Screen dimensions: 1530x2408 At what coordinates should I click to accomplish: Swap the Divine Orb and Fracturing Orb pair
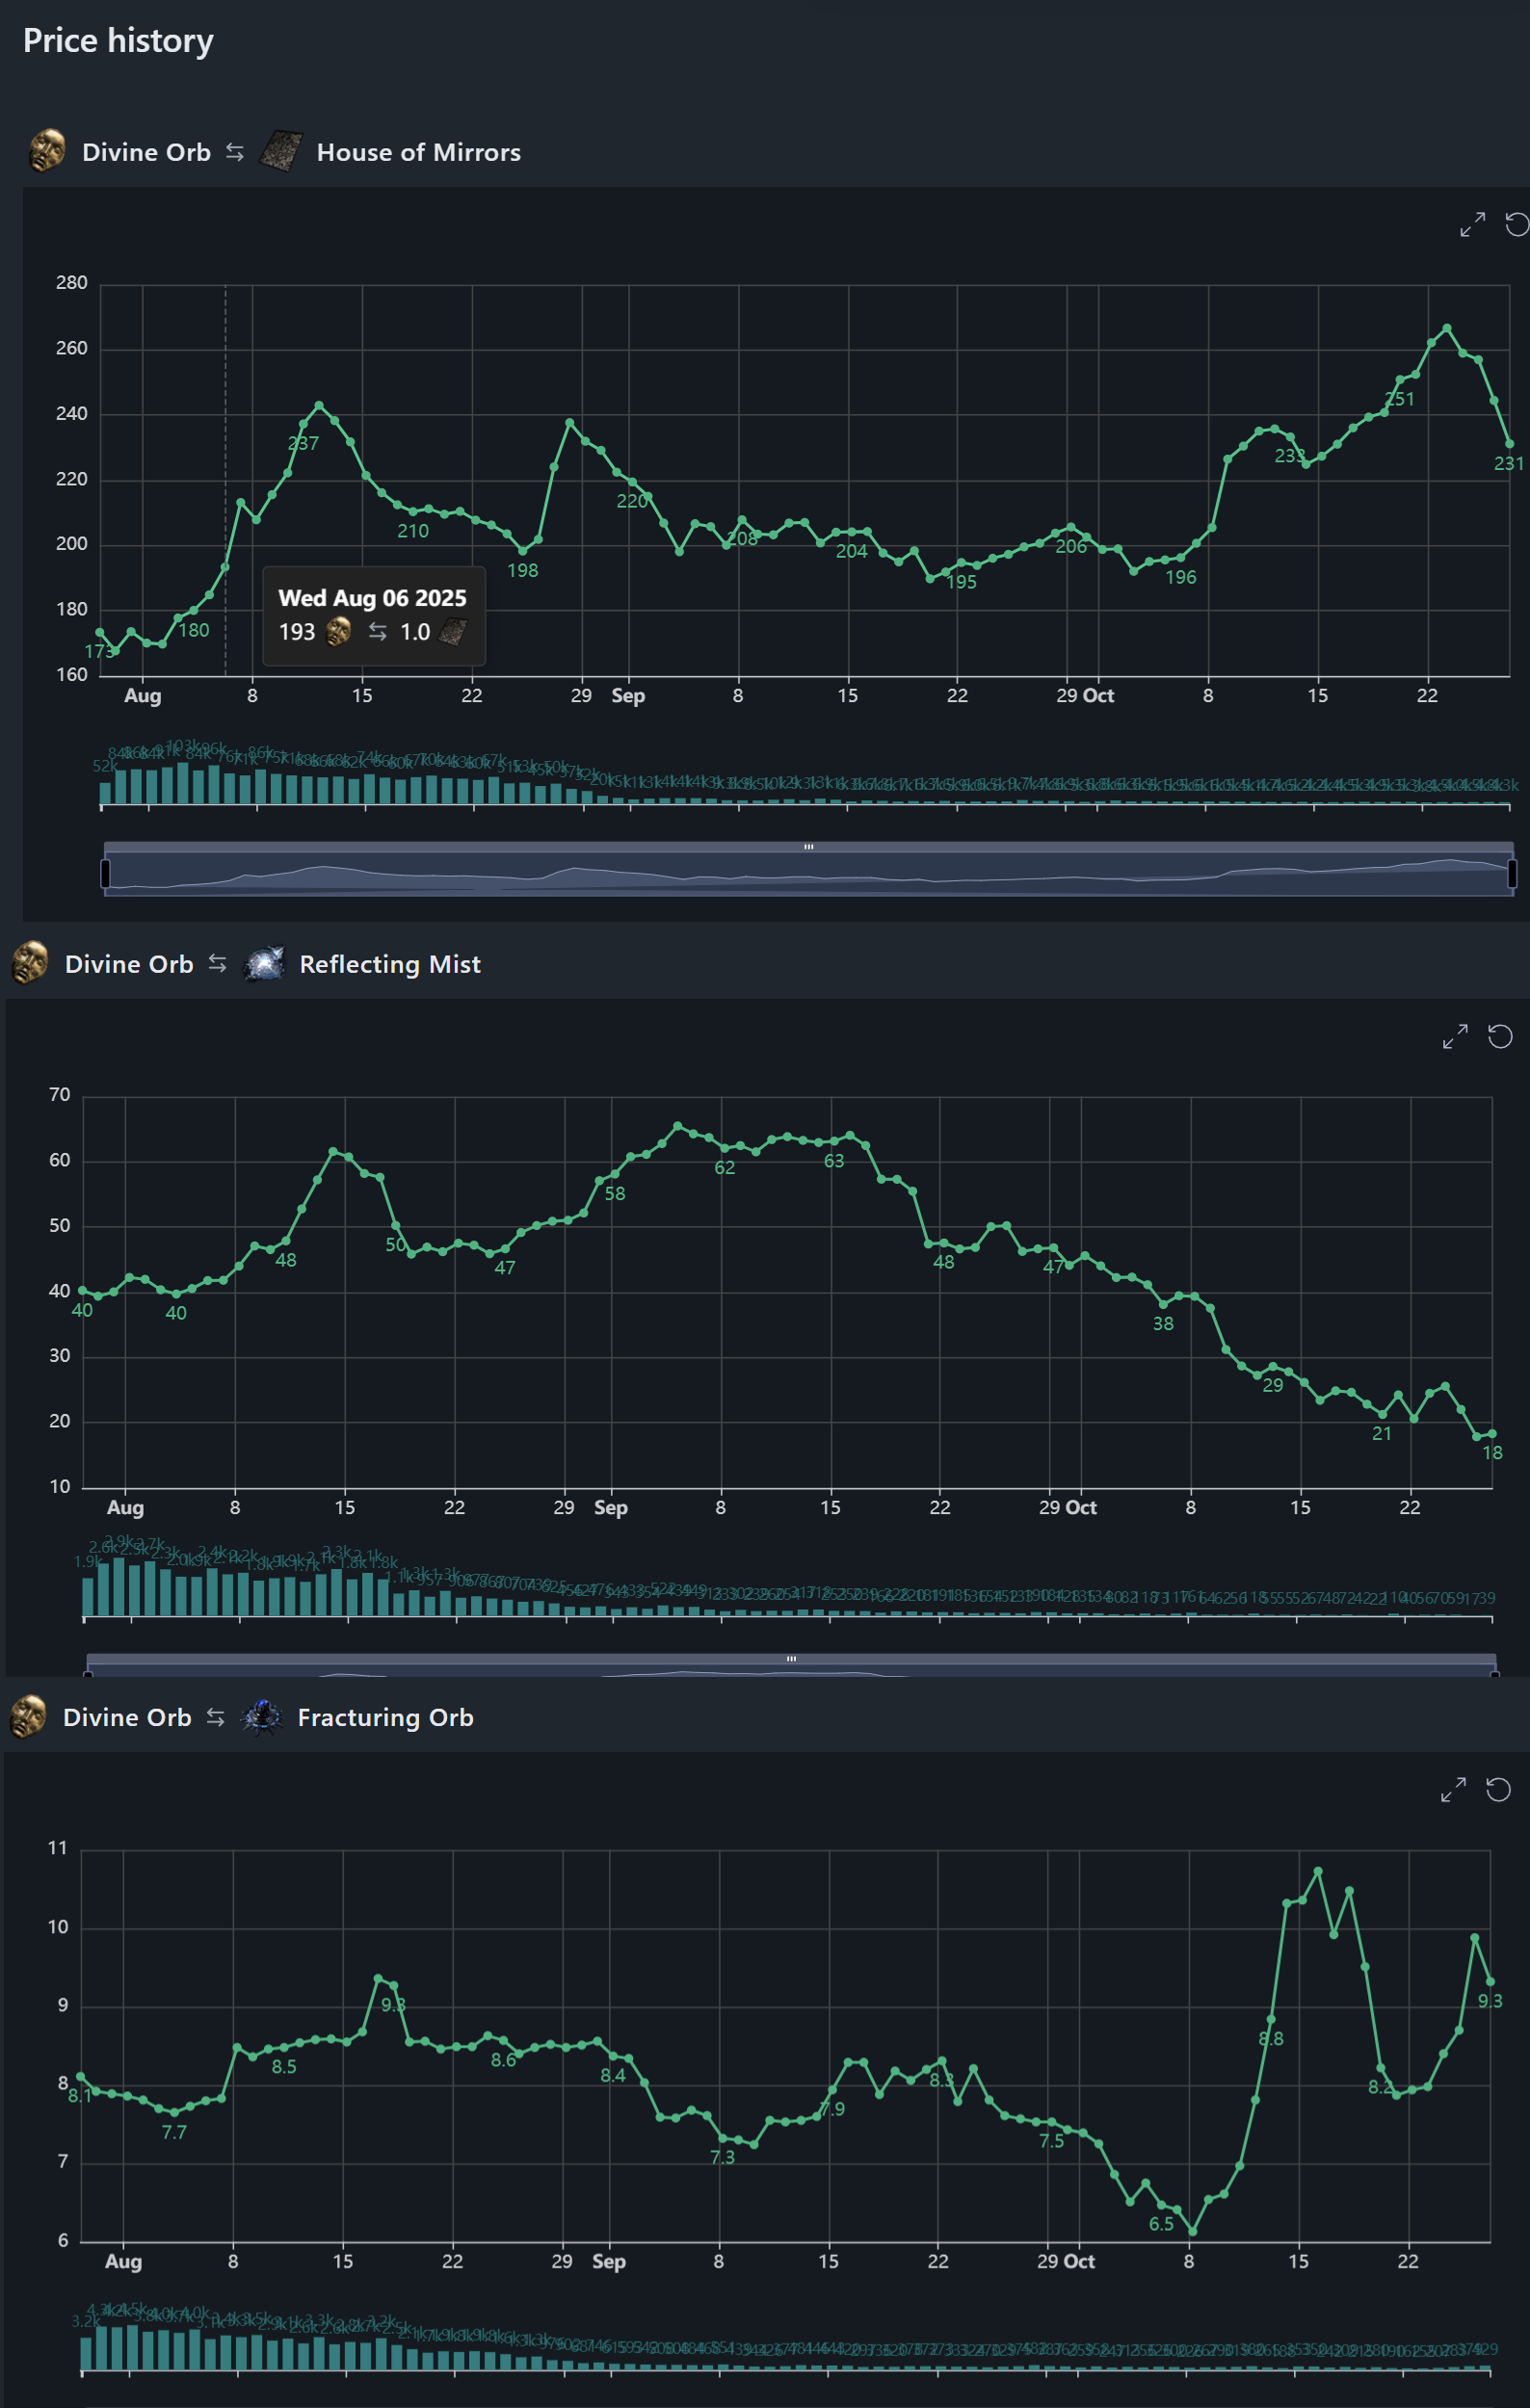(215, 1717)
